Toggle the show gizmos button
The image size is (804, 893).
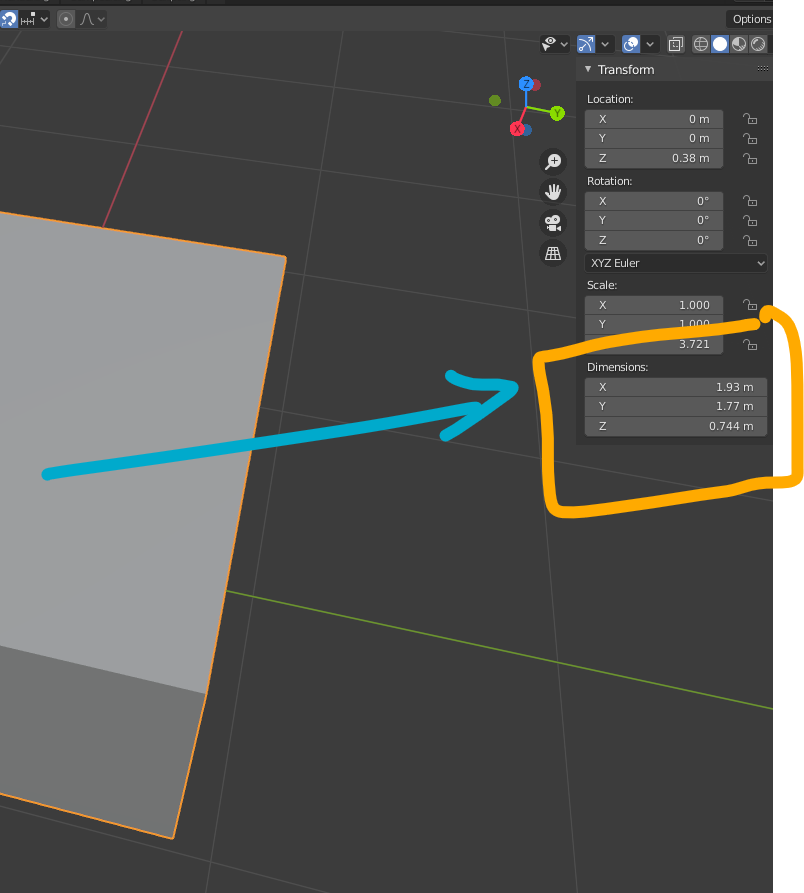586,44
